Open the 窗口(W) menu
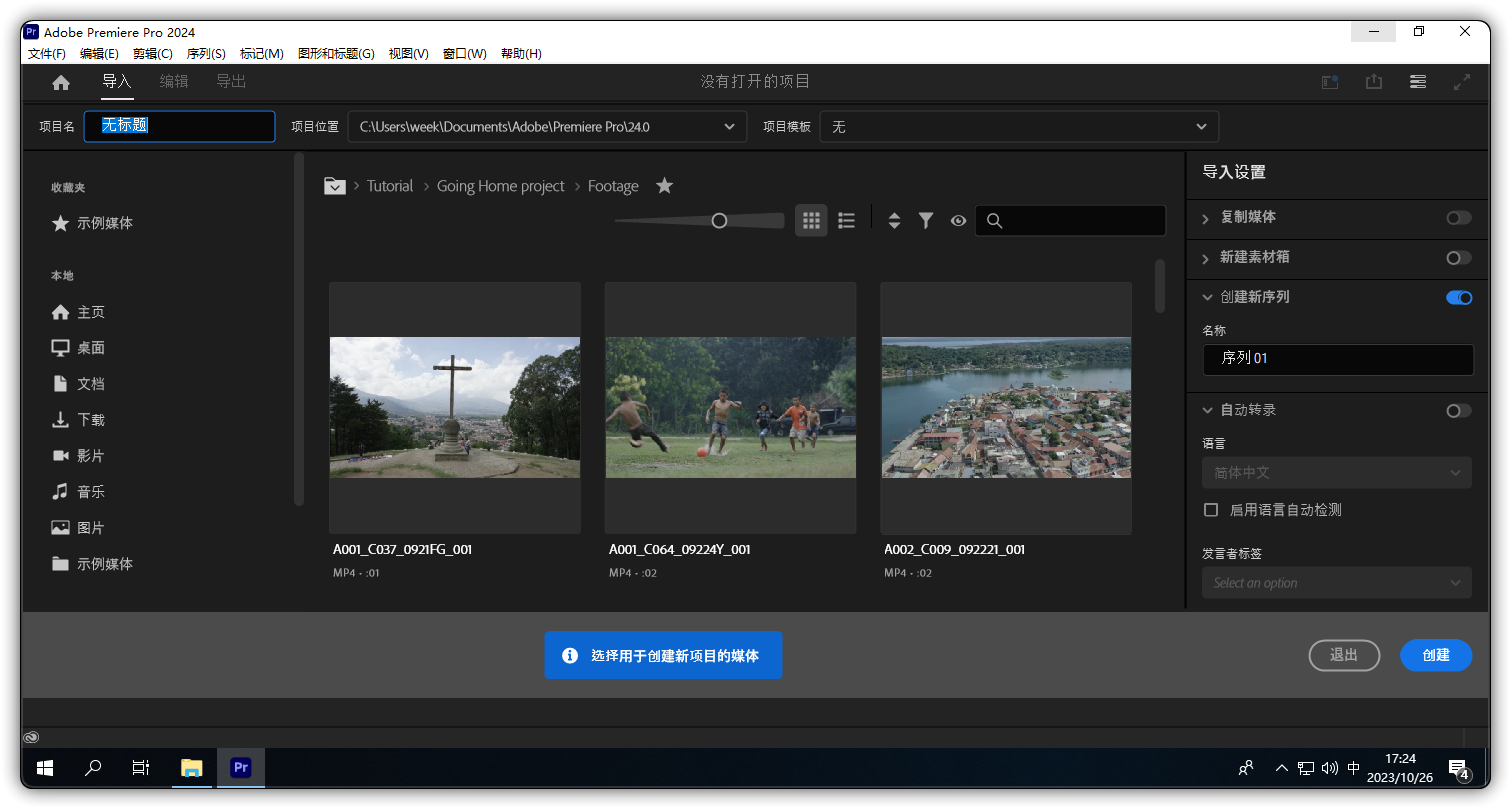1511x809 pixels. click(465, 54)
